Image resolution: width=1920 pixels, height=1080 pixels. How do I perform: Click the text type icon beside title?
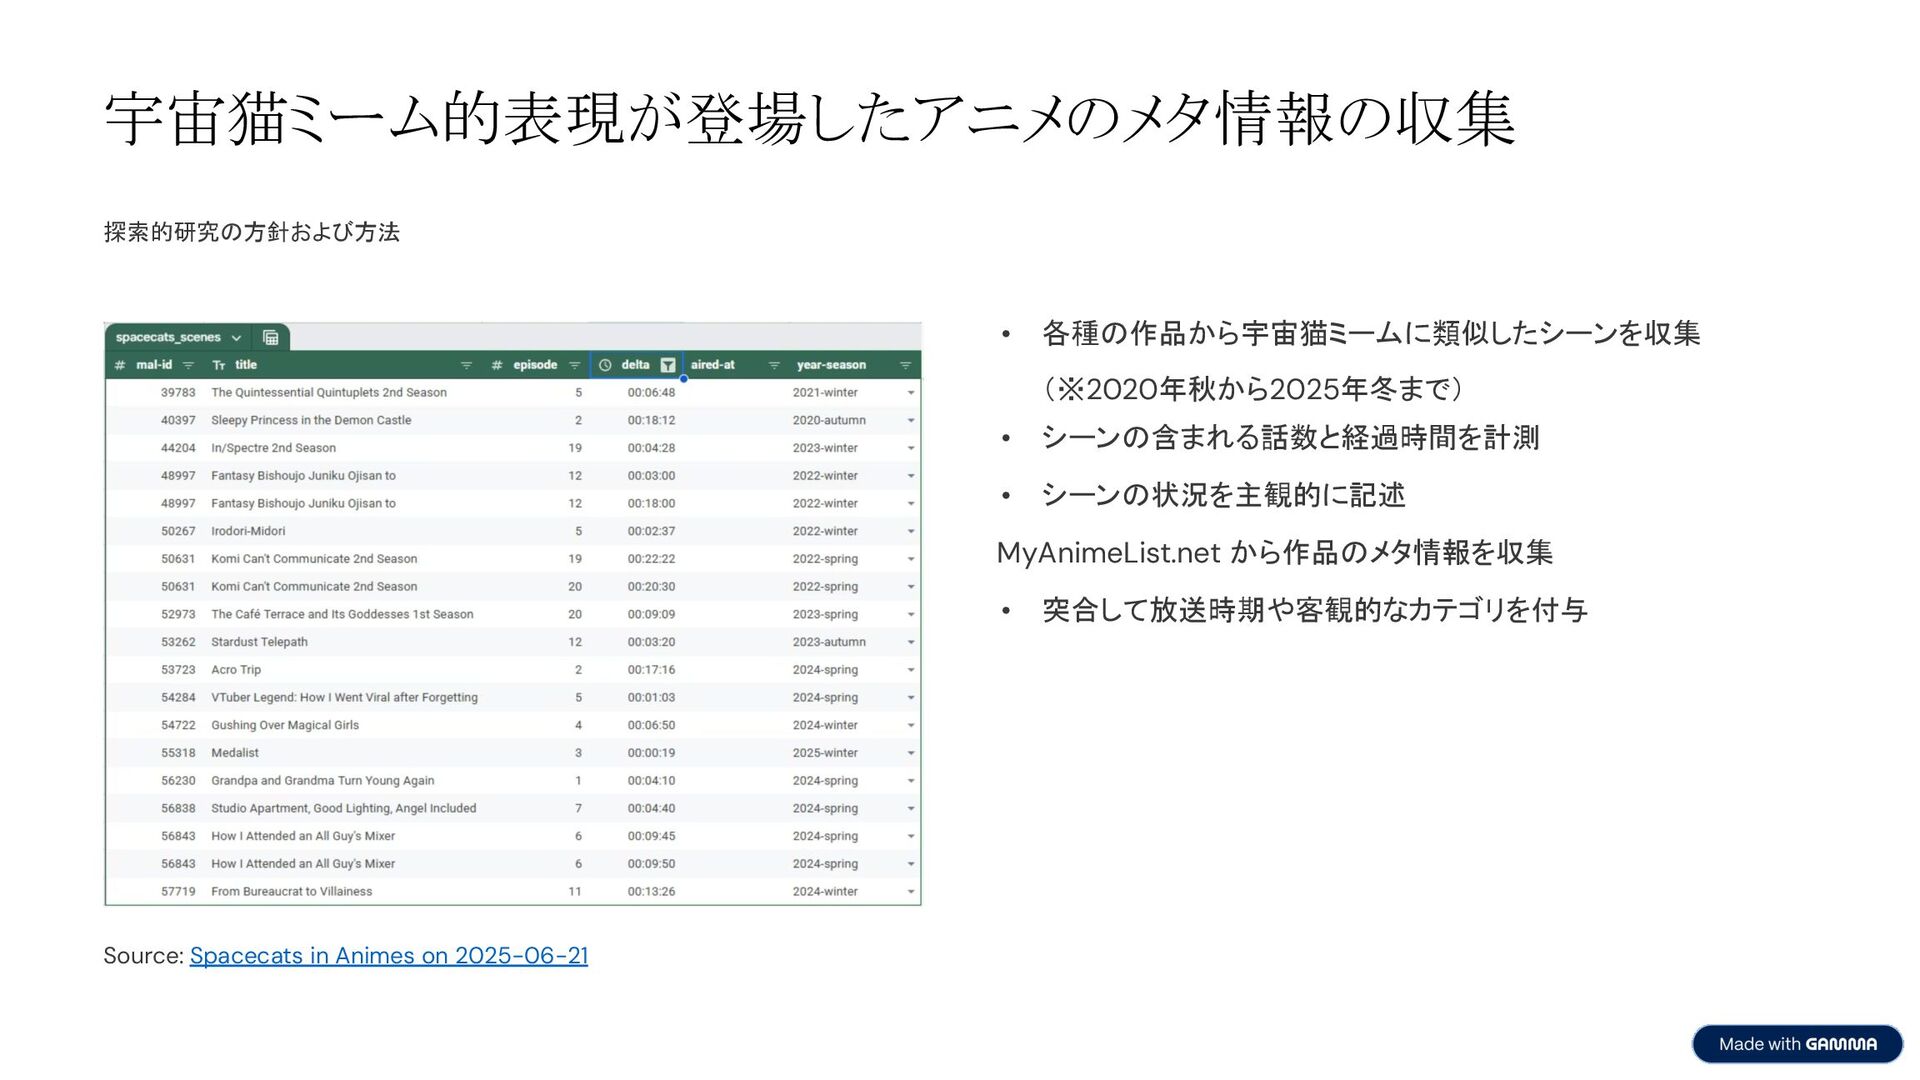[219, 366]
